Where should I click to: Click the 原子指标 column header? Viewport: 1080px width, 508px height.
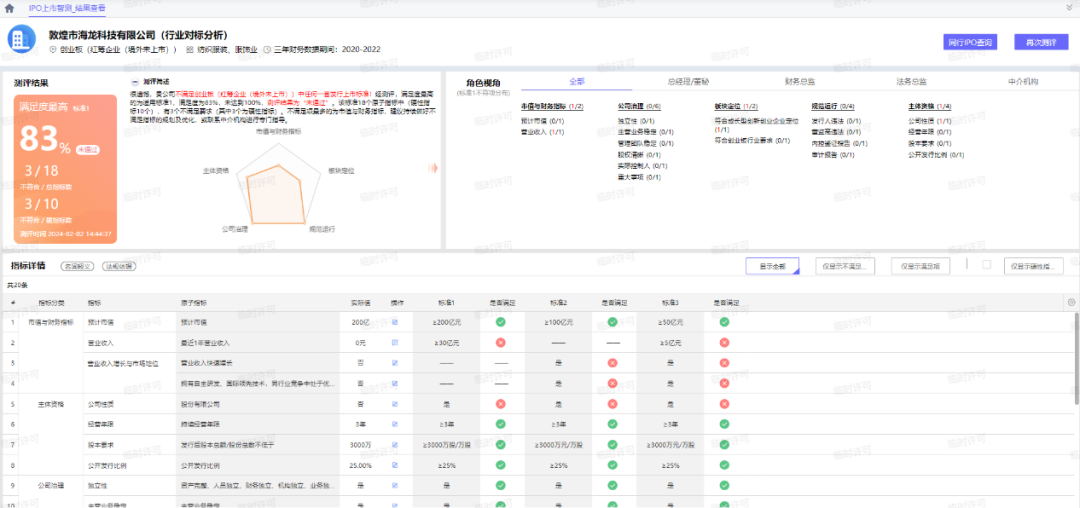(x=192, y=302)
